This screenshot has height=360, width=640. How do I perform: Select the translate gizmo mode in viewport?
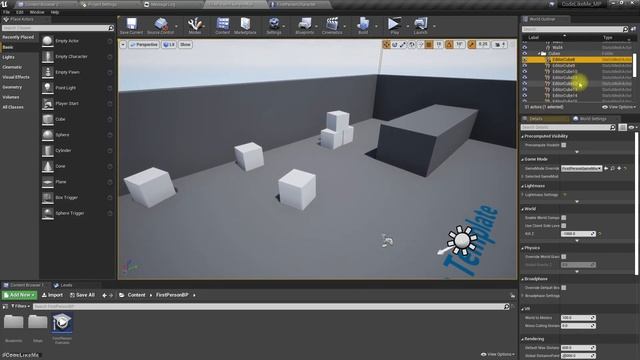coord(386,44)
